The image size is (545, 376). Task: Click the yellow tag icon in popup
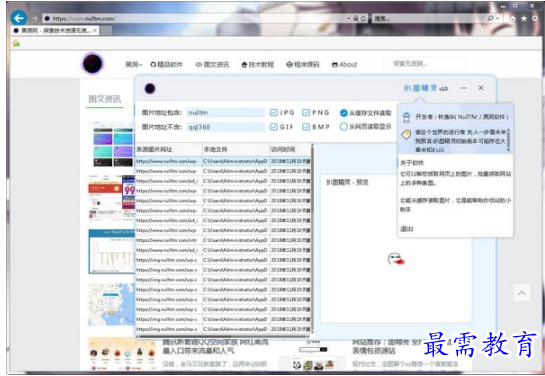click(406, 134)
